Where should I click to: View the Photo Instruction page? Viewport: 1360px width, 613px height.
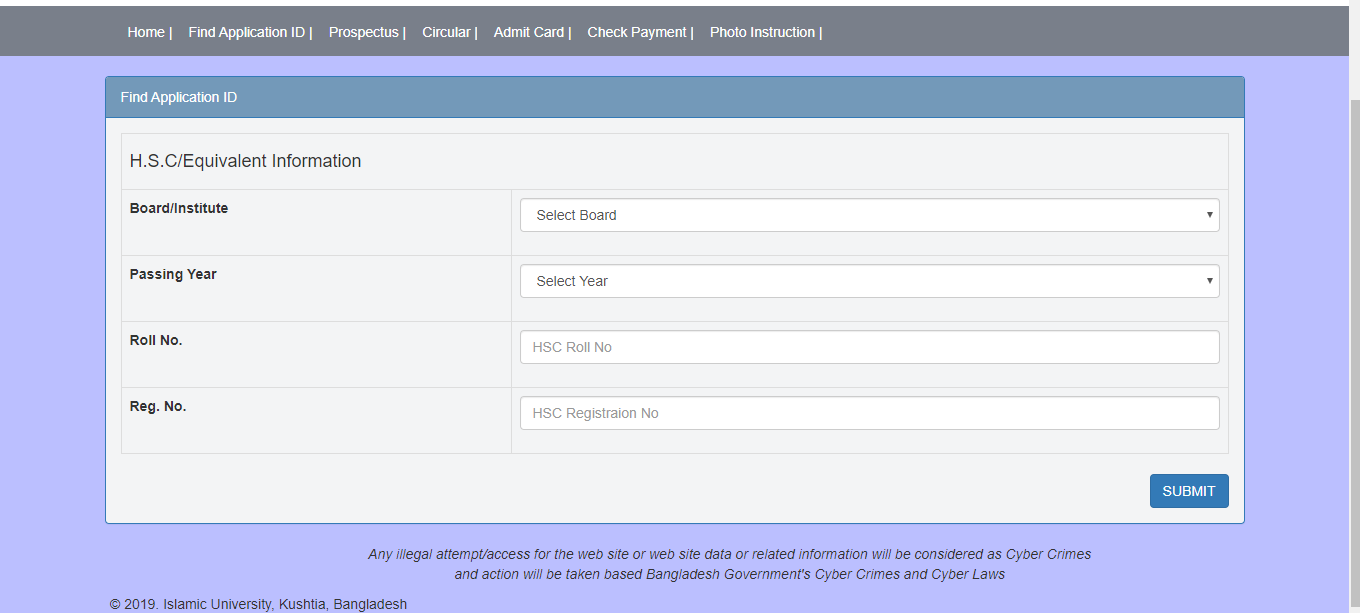(762, 32)
